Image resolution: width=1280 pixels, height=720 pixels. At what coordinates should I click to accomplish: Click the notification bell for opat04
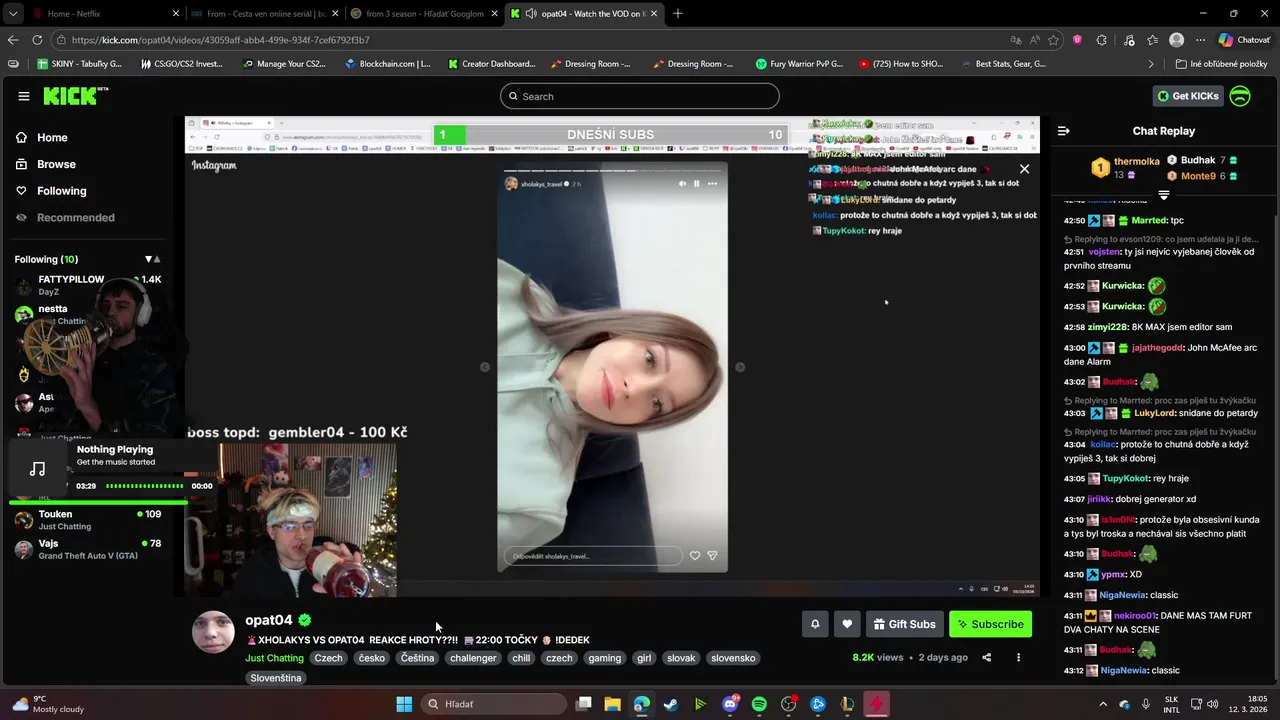coord(815,624)
